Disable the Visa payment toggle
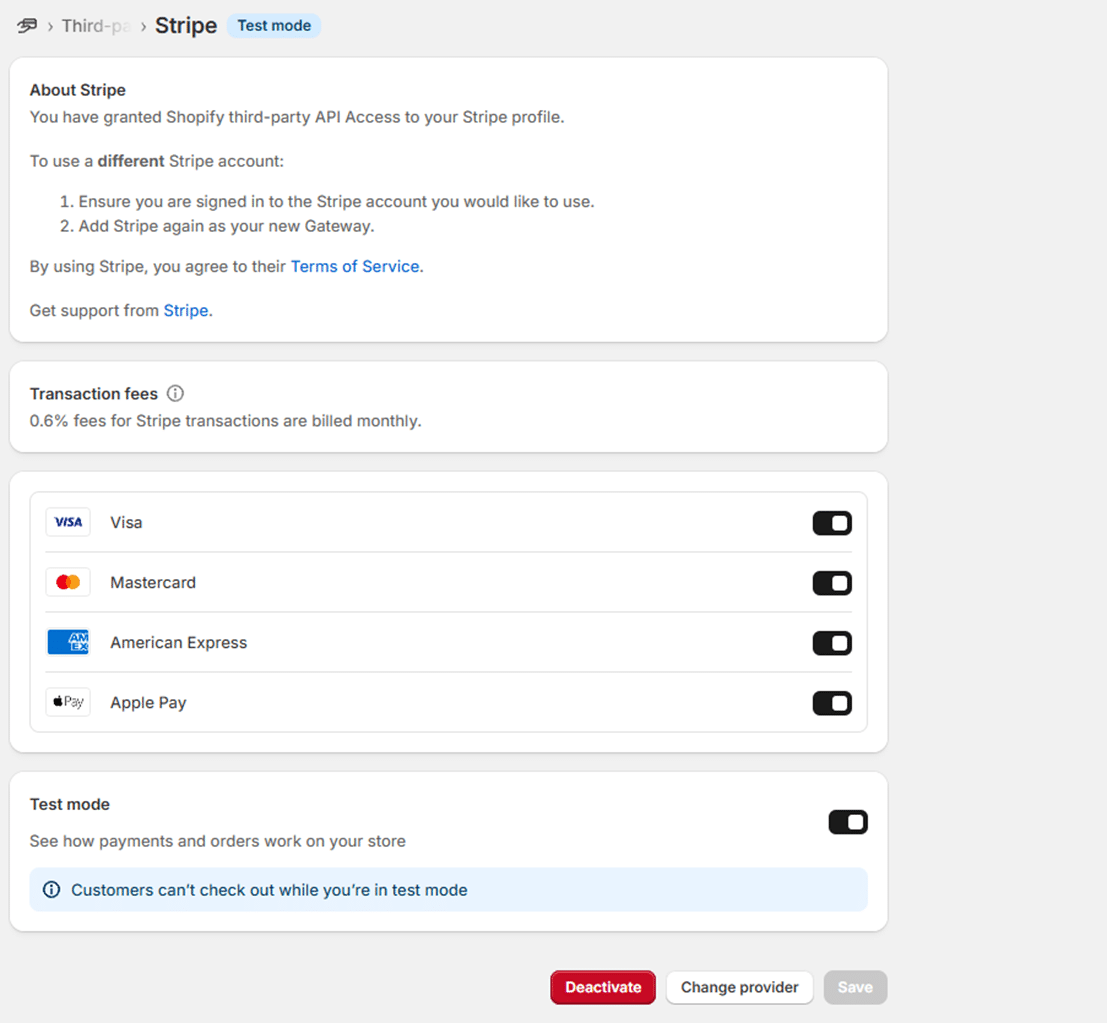Screen dimensions: 1107x1023 831,523
